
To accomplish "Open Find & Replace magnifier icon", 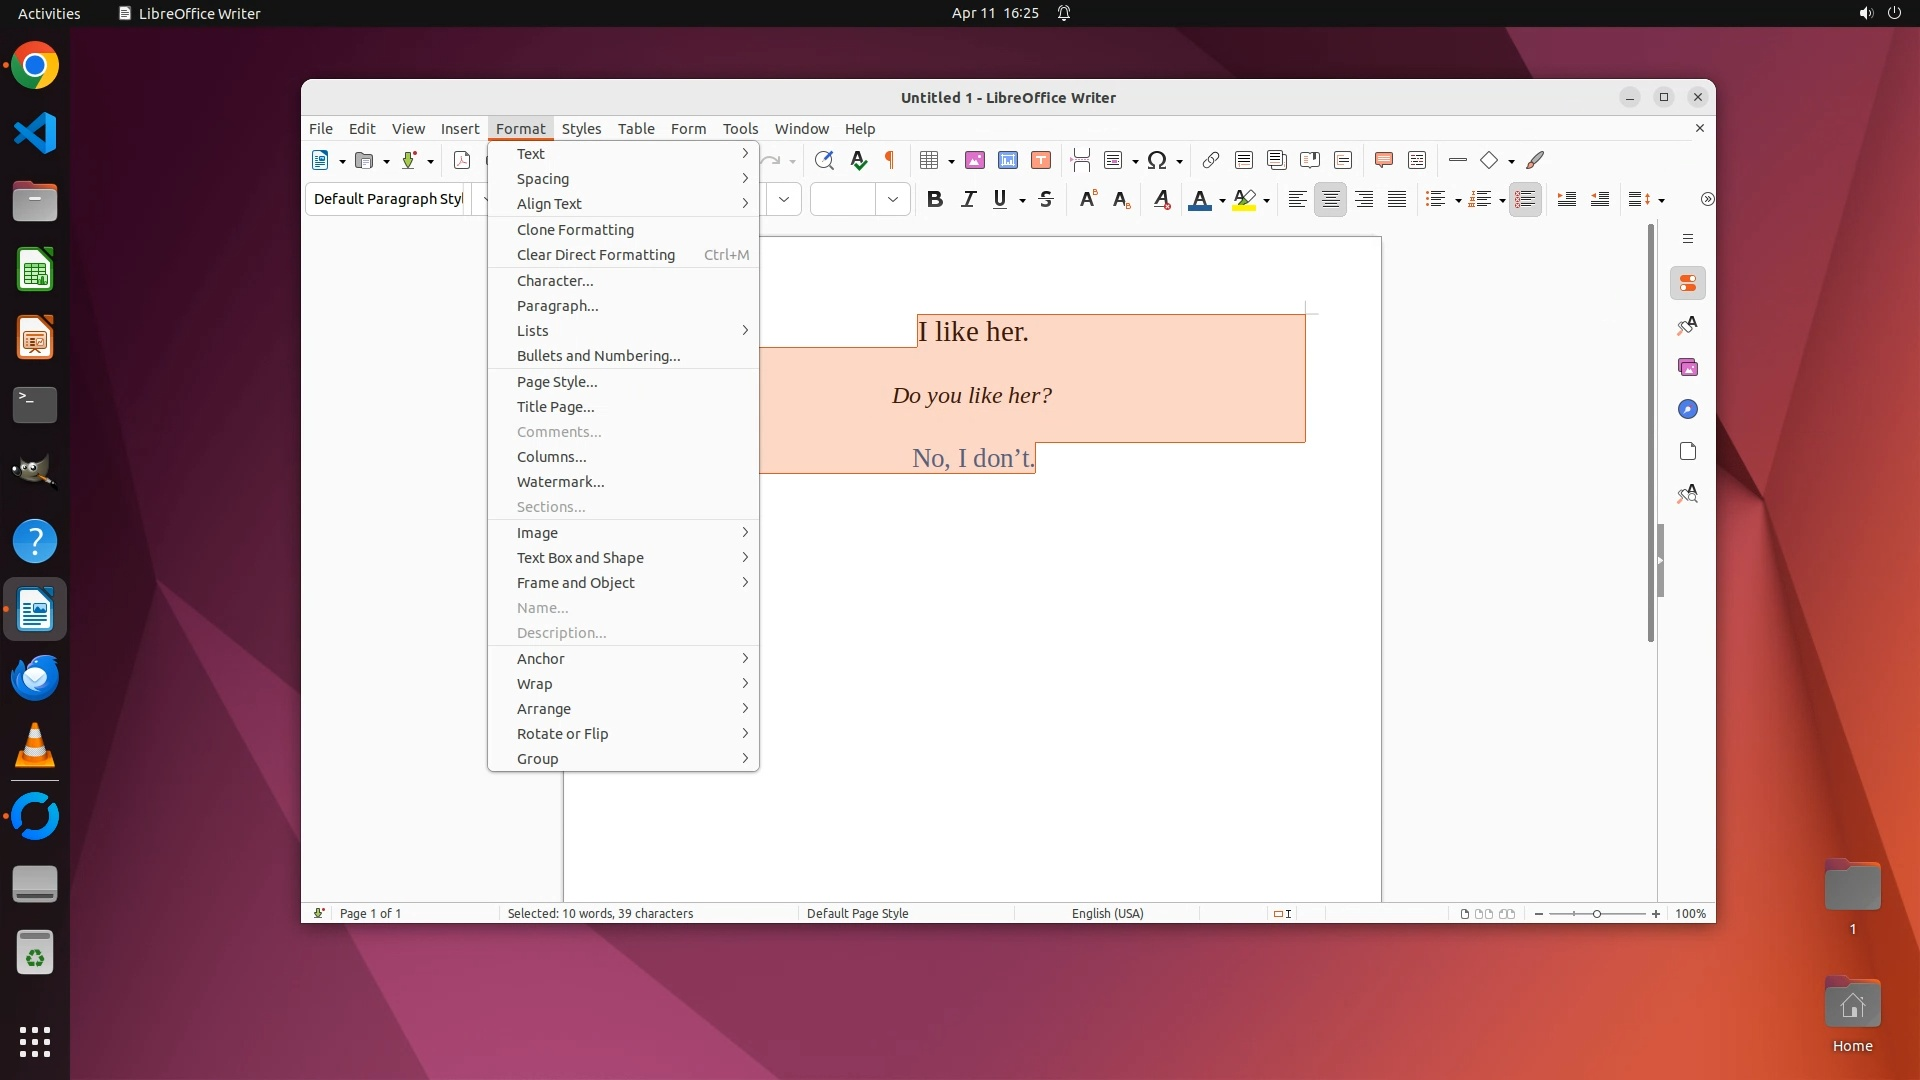I will [824, 160].
